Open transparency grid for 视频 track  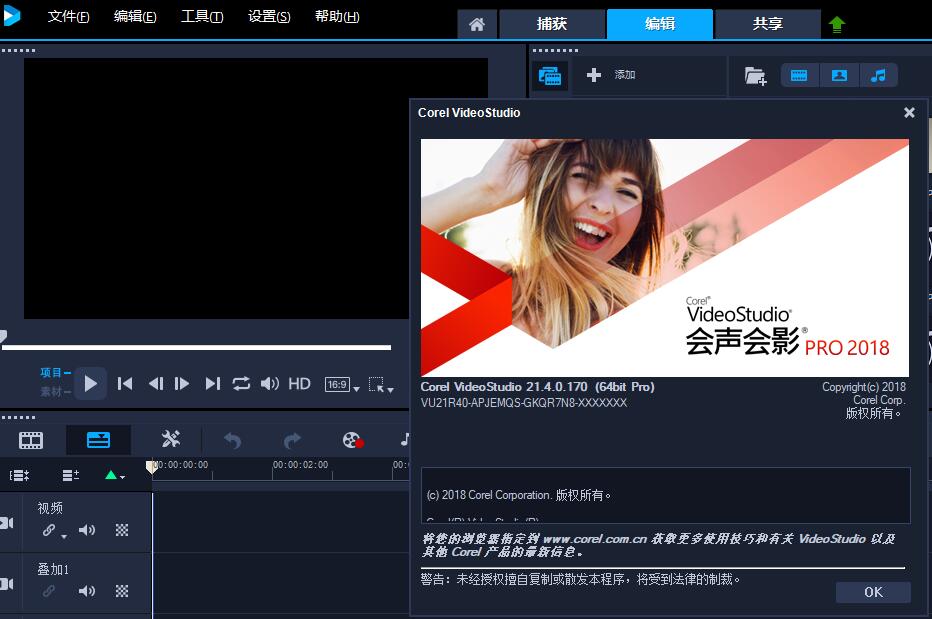[x=122, y=530]
